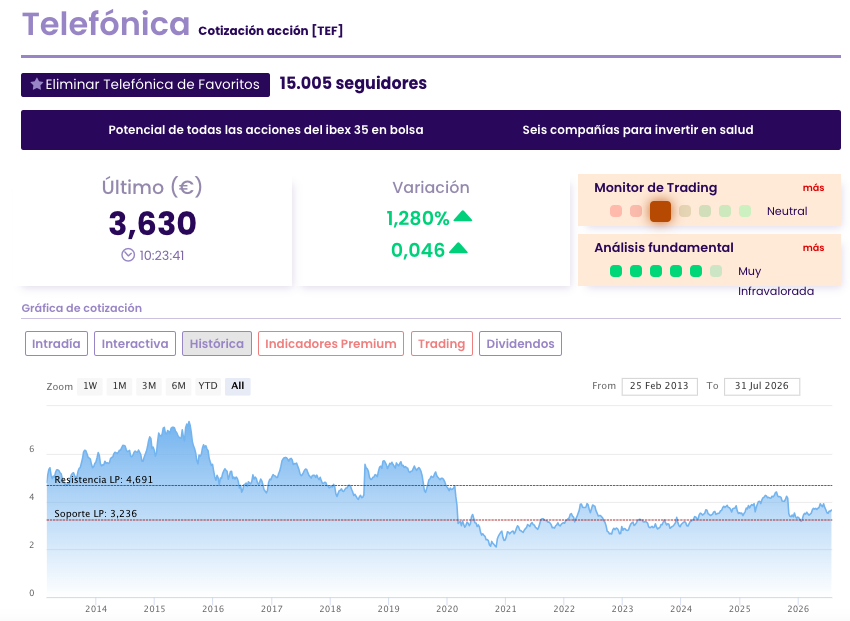Set chart zoom to YTD
Viewport: 850px width, 621px height.
(x=208, y=386)
